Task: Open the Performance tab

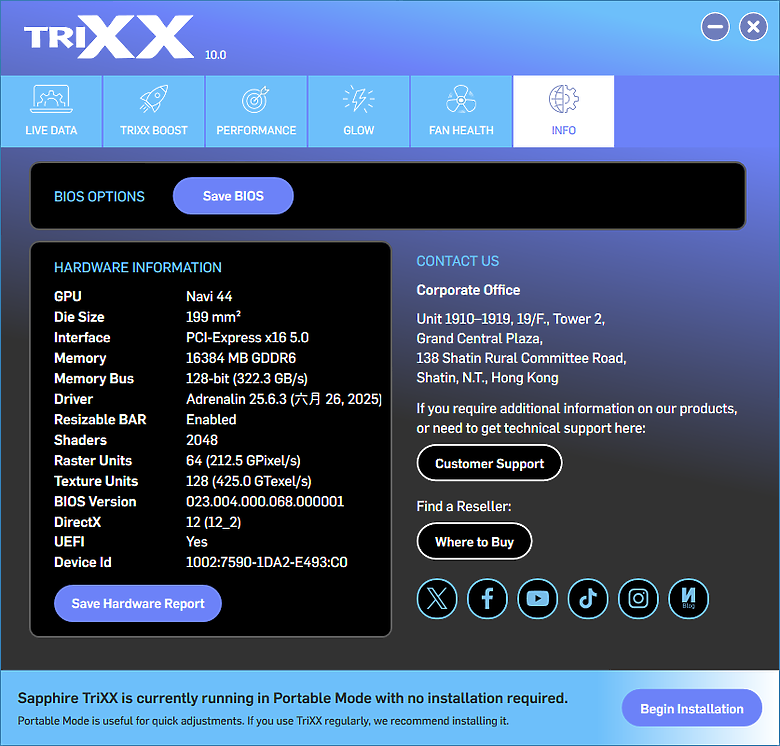Action: coord(256,111)
